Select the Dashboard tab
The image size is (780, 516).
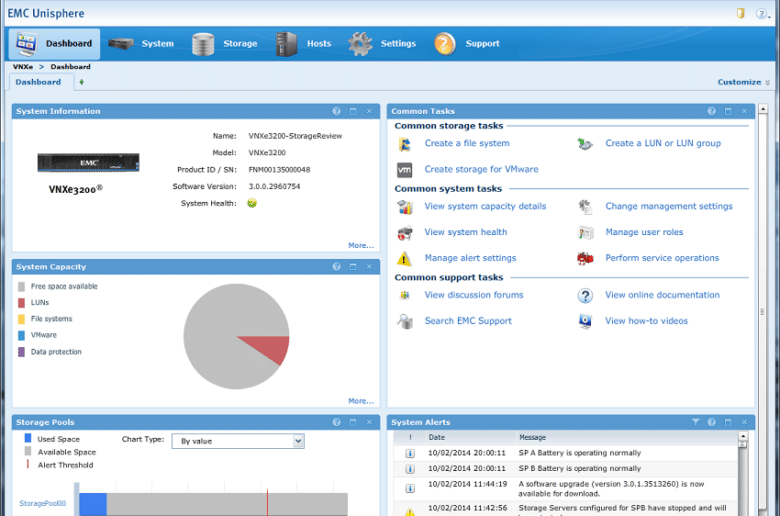click(x=38, y=82)
